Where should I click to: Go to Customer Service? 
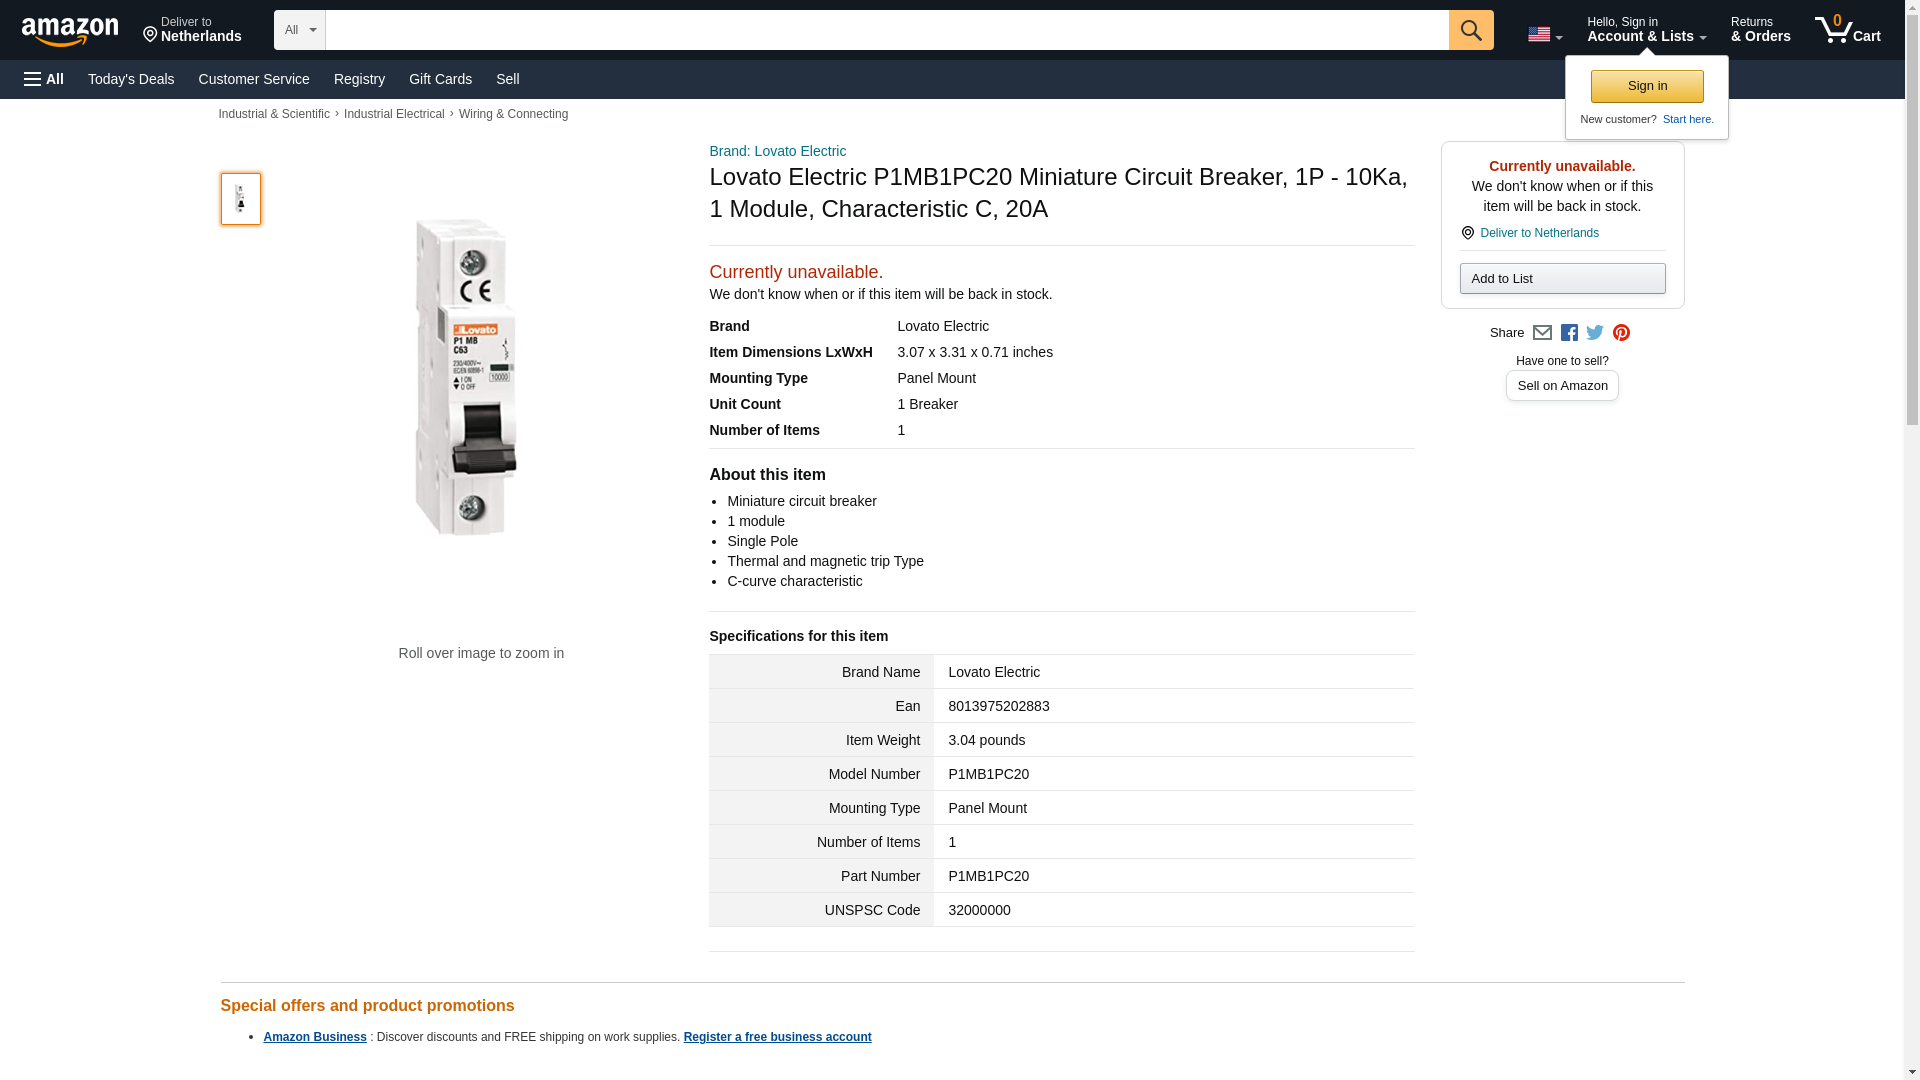coord(254,79)
